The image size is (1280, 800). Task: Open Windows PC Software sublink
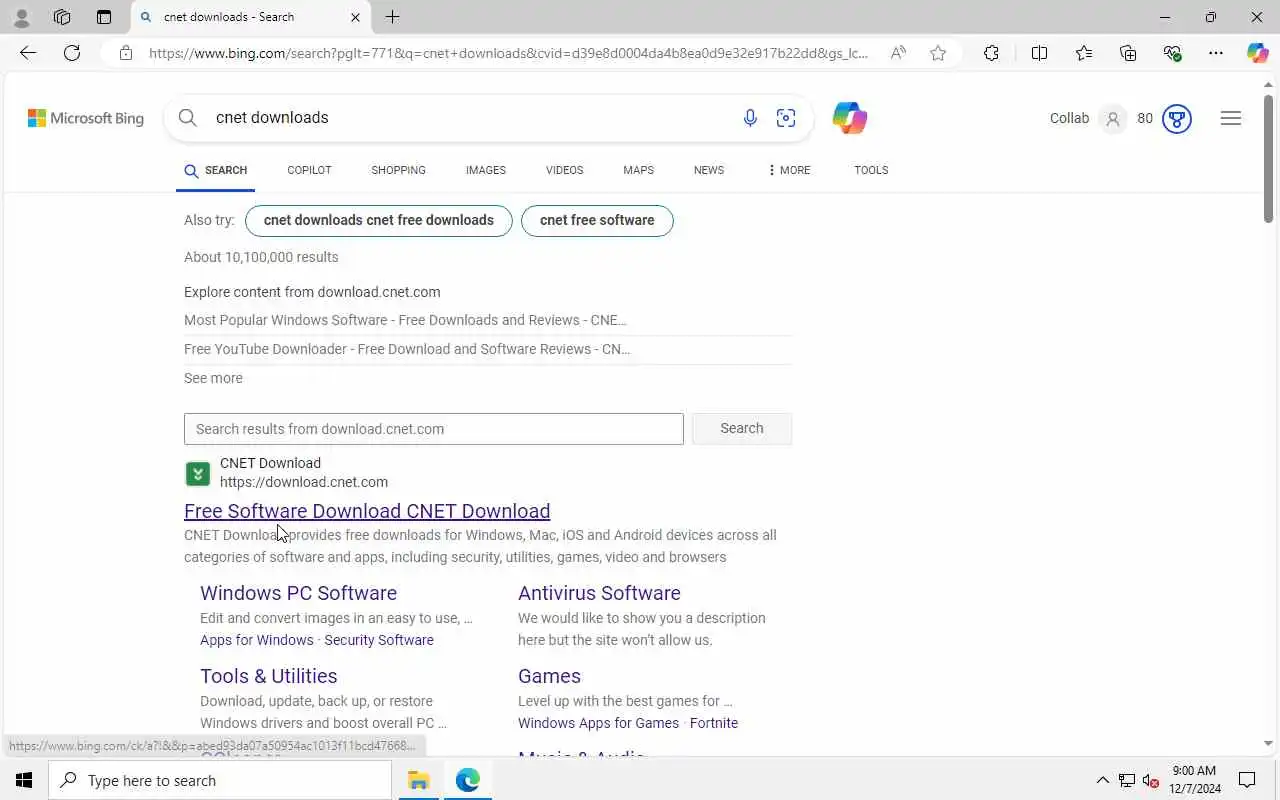[298, 593]
